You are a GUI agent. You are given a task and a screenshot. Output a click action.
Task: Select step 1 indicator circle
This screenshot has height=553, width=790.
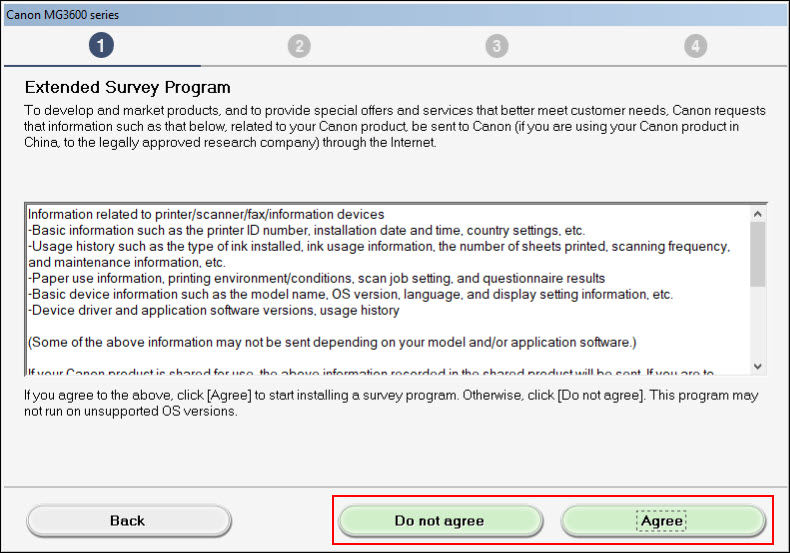pos(101,46)
